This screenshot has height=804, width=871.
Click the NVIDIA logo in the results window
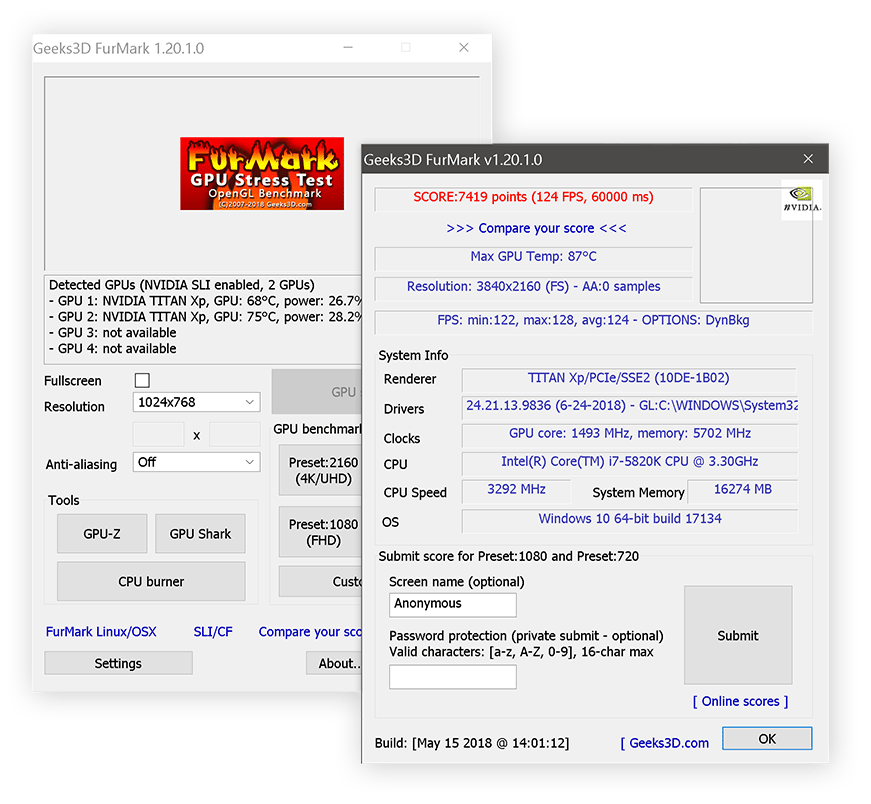pyautogui.click(x=801, y=199)
